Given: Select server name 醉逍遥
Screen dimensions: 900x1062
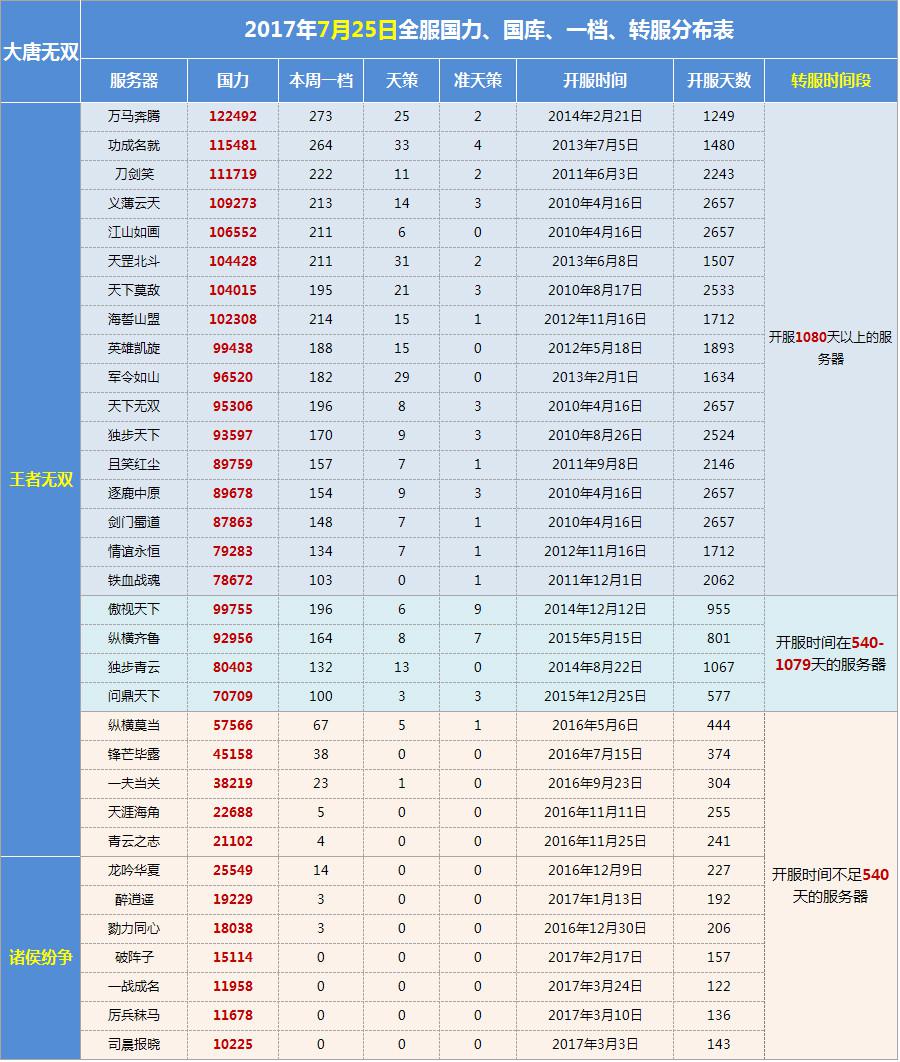Looking at the screenshot, I should 134,899.
